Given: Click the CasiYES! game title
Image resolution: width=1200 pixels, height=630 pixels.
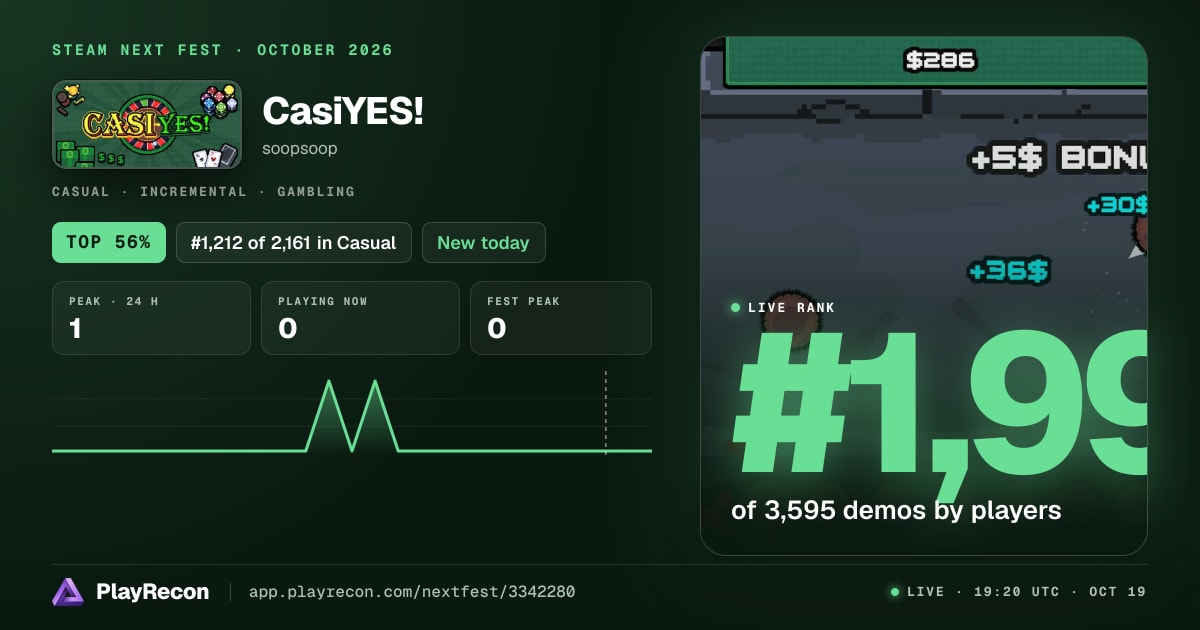Looking at the screenshot, I should click(x=343, y=112).
